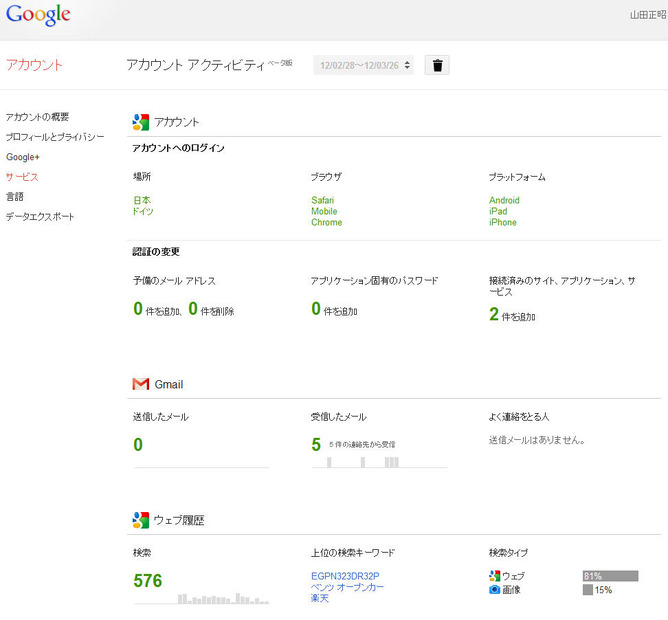
Task: Click iPad platform entry
Action: pos(498,211)
